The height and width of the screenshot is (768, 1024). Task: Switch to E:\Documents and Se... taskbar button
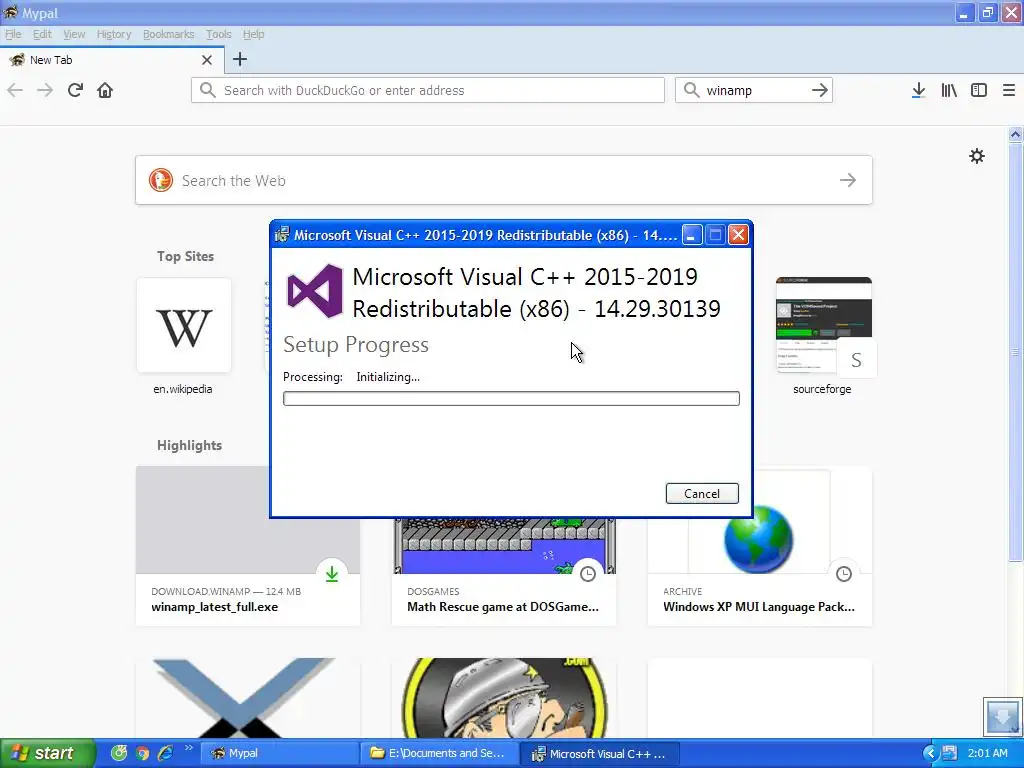(440, 753)
